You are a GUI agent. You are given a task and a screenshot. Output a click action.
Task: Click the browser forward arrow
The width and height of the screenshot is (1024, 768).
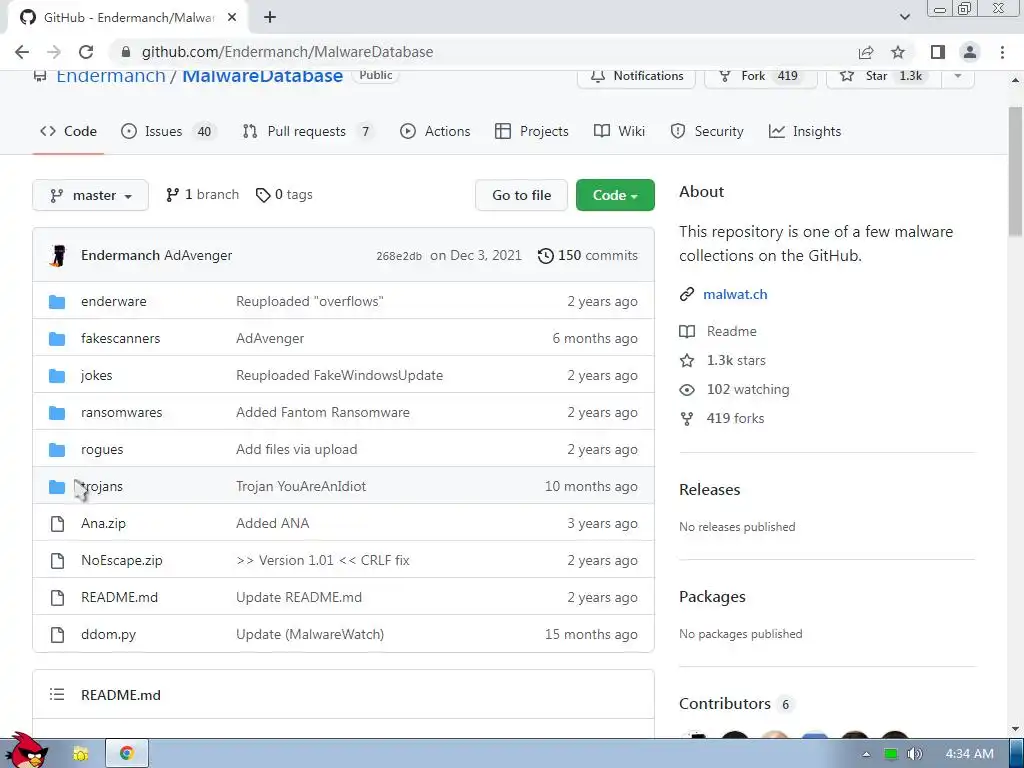[54, 52]
